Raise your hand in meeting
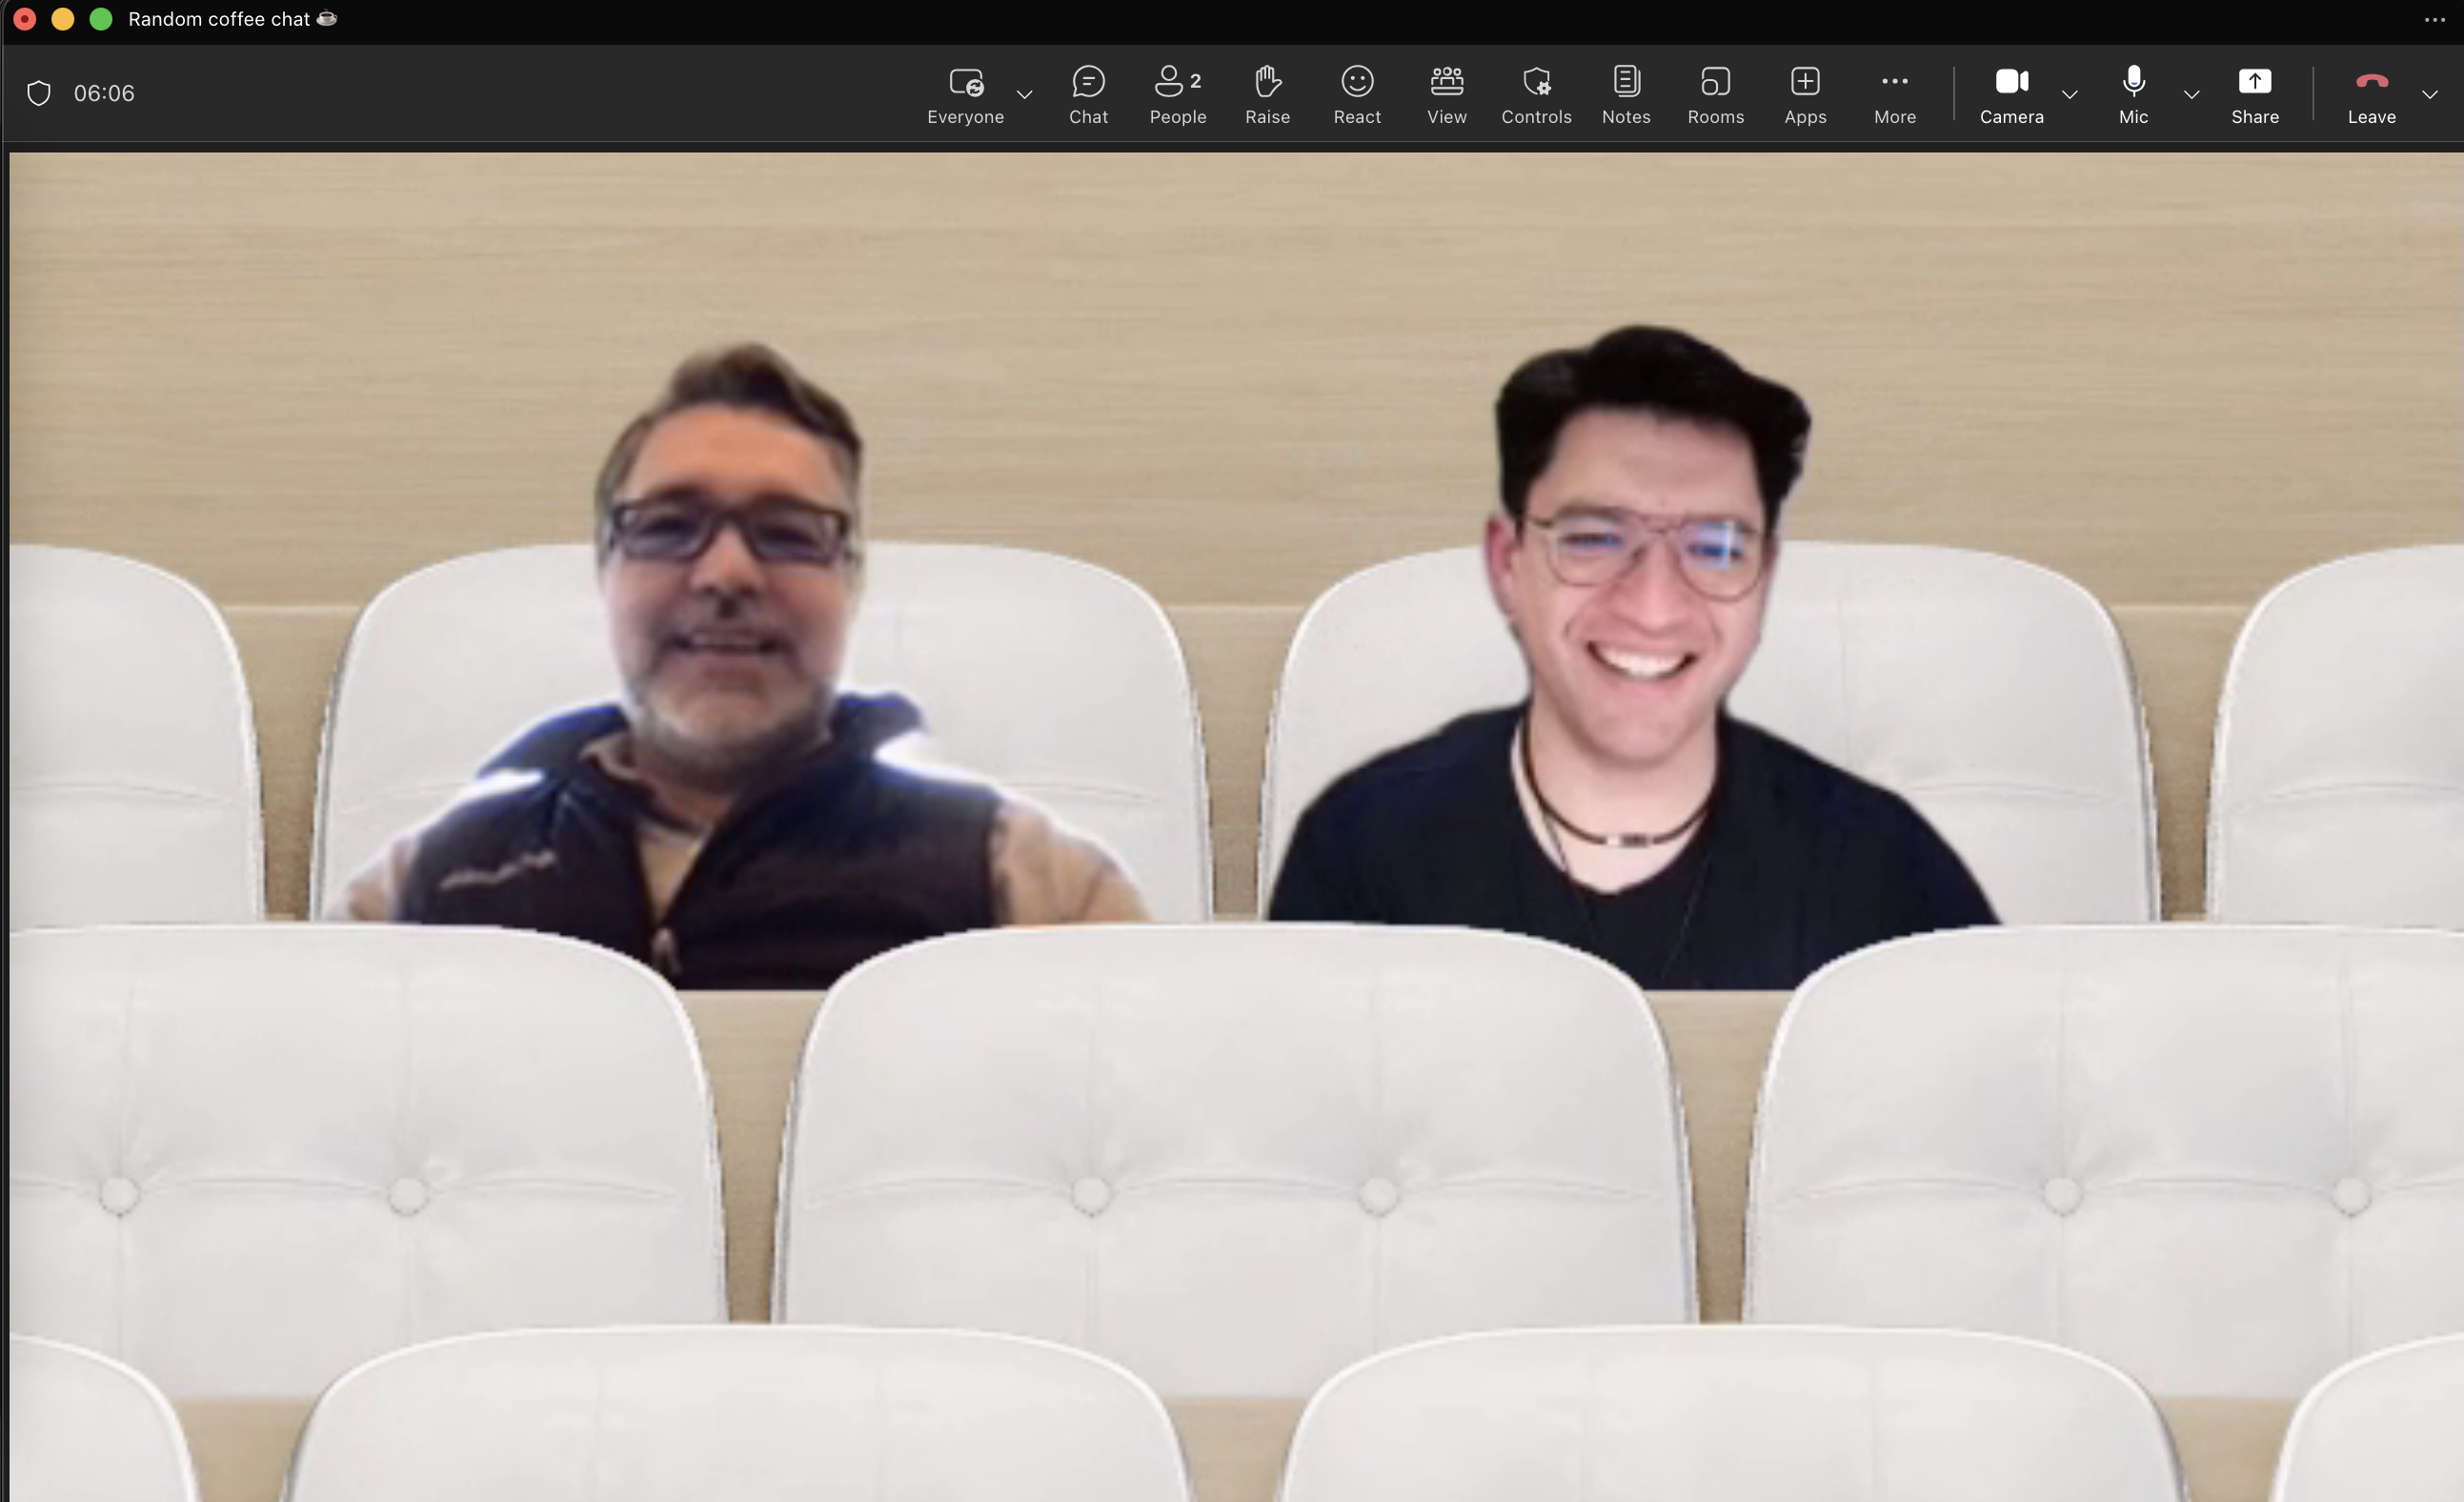 [x=1267, y=94]
